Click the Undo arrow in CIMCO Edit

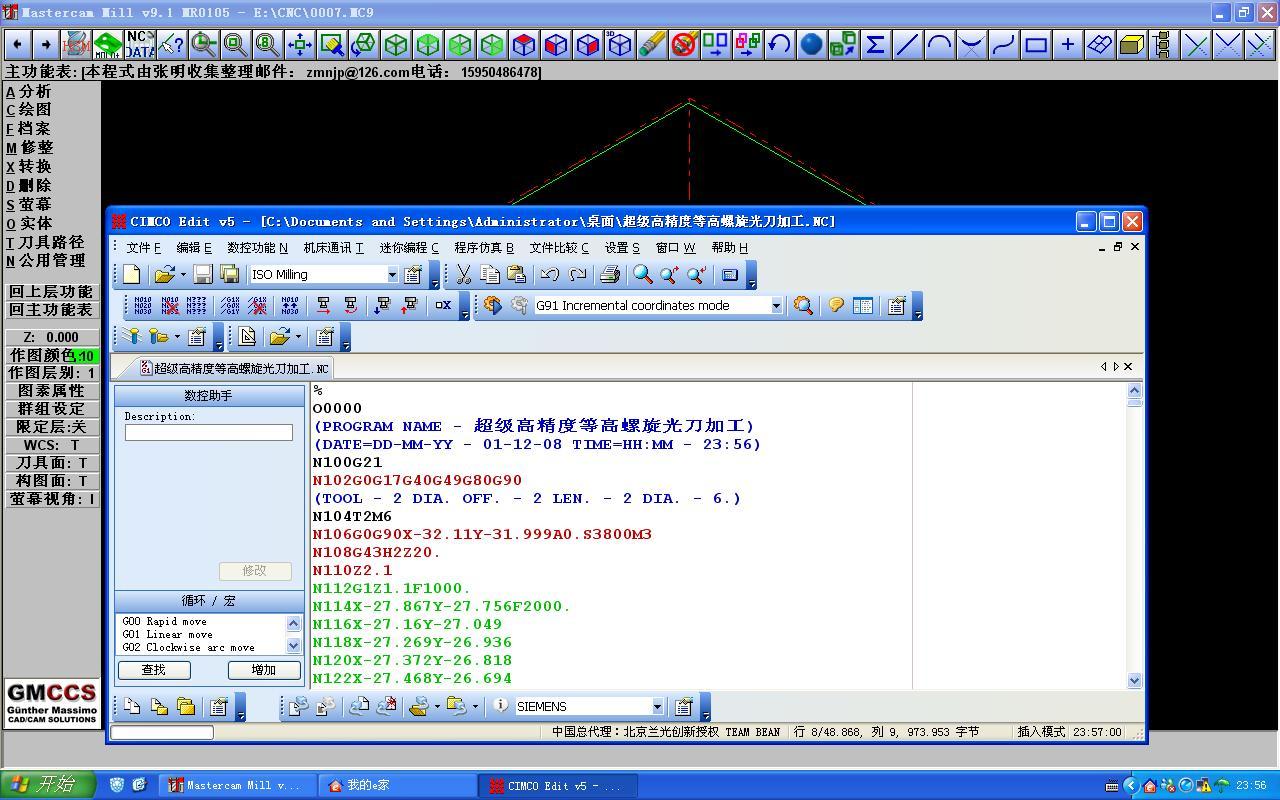coord(549,275)
